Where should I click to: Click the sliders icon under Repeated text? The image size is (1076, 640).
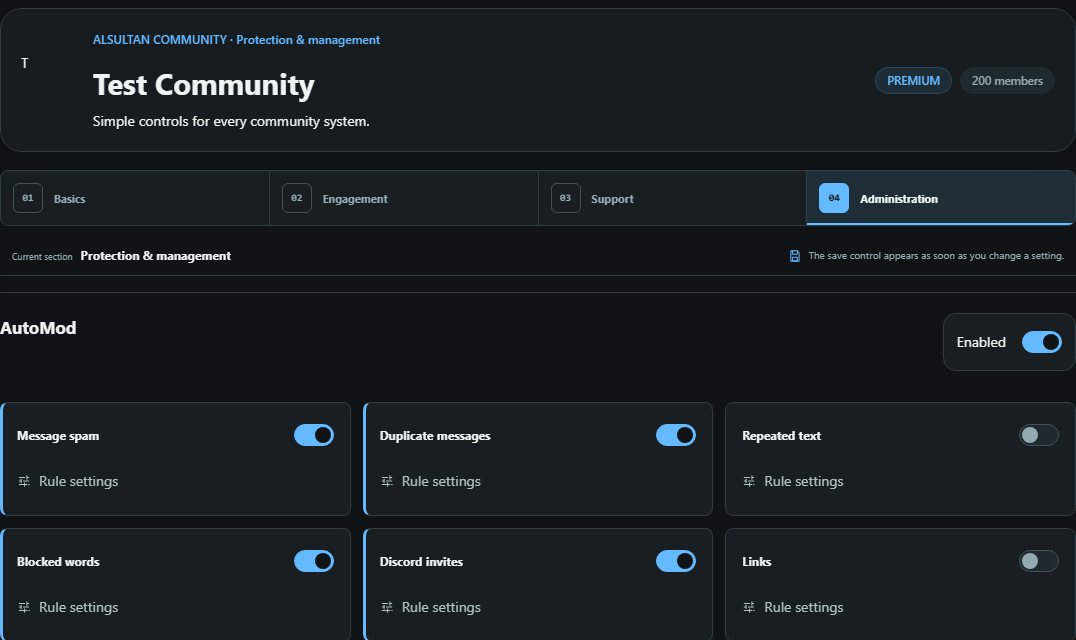click(x=749, y=482)
